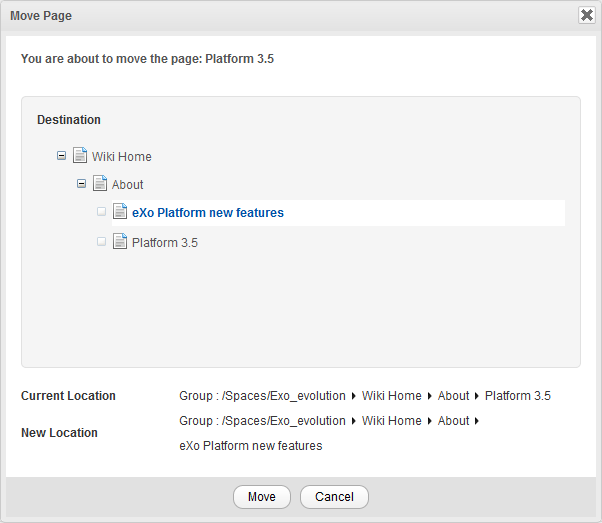The image size is (602, 523).
Task: Click About in New Location breadcrumb
Action: [453, 421]
